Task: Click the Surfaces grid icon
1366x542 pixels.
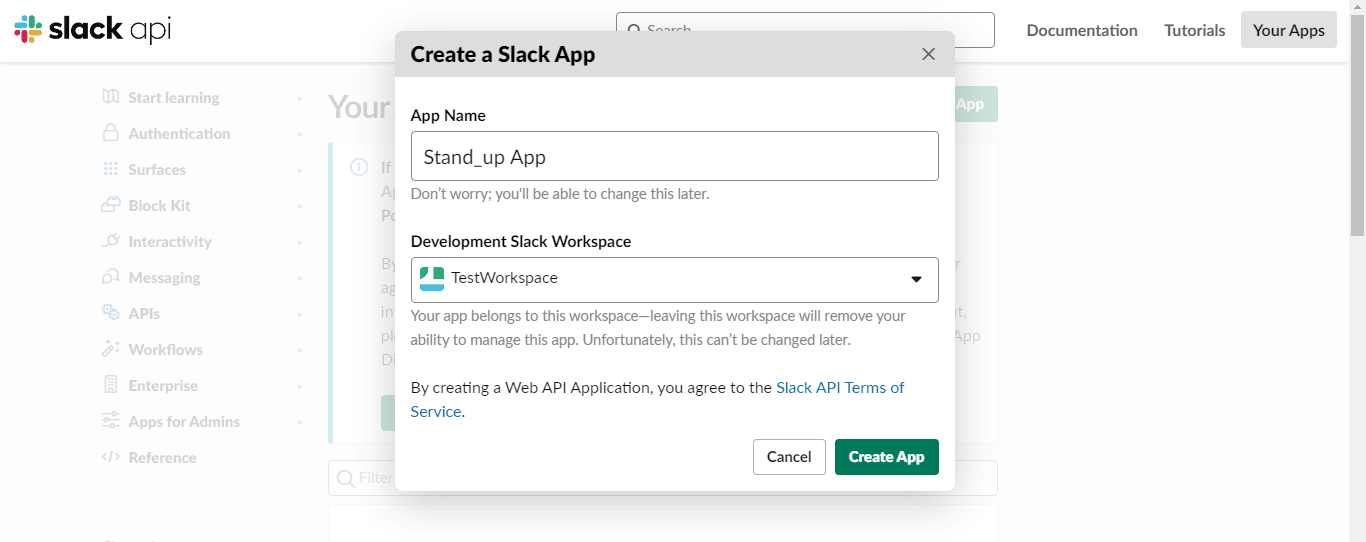Action: click(x=111, y=169)
